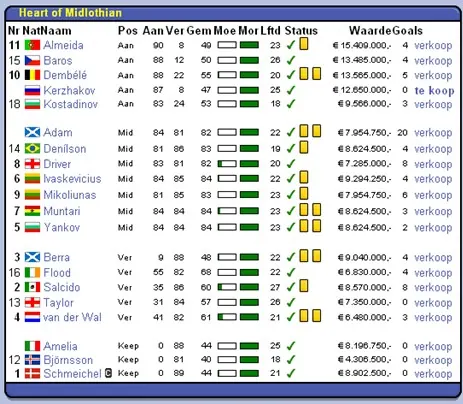This screenshot has width=463, height=404.
Task: Click the Goals column header
Action: (x=407, y=31)
